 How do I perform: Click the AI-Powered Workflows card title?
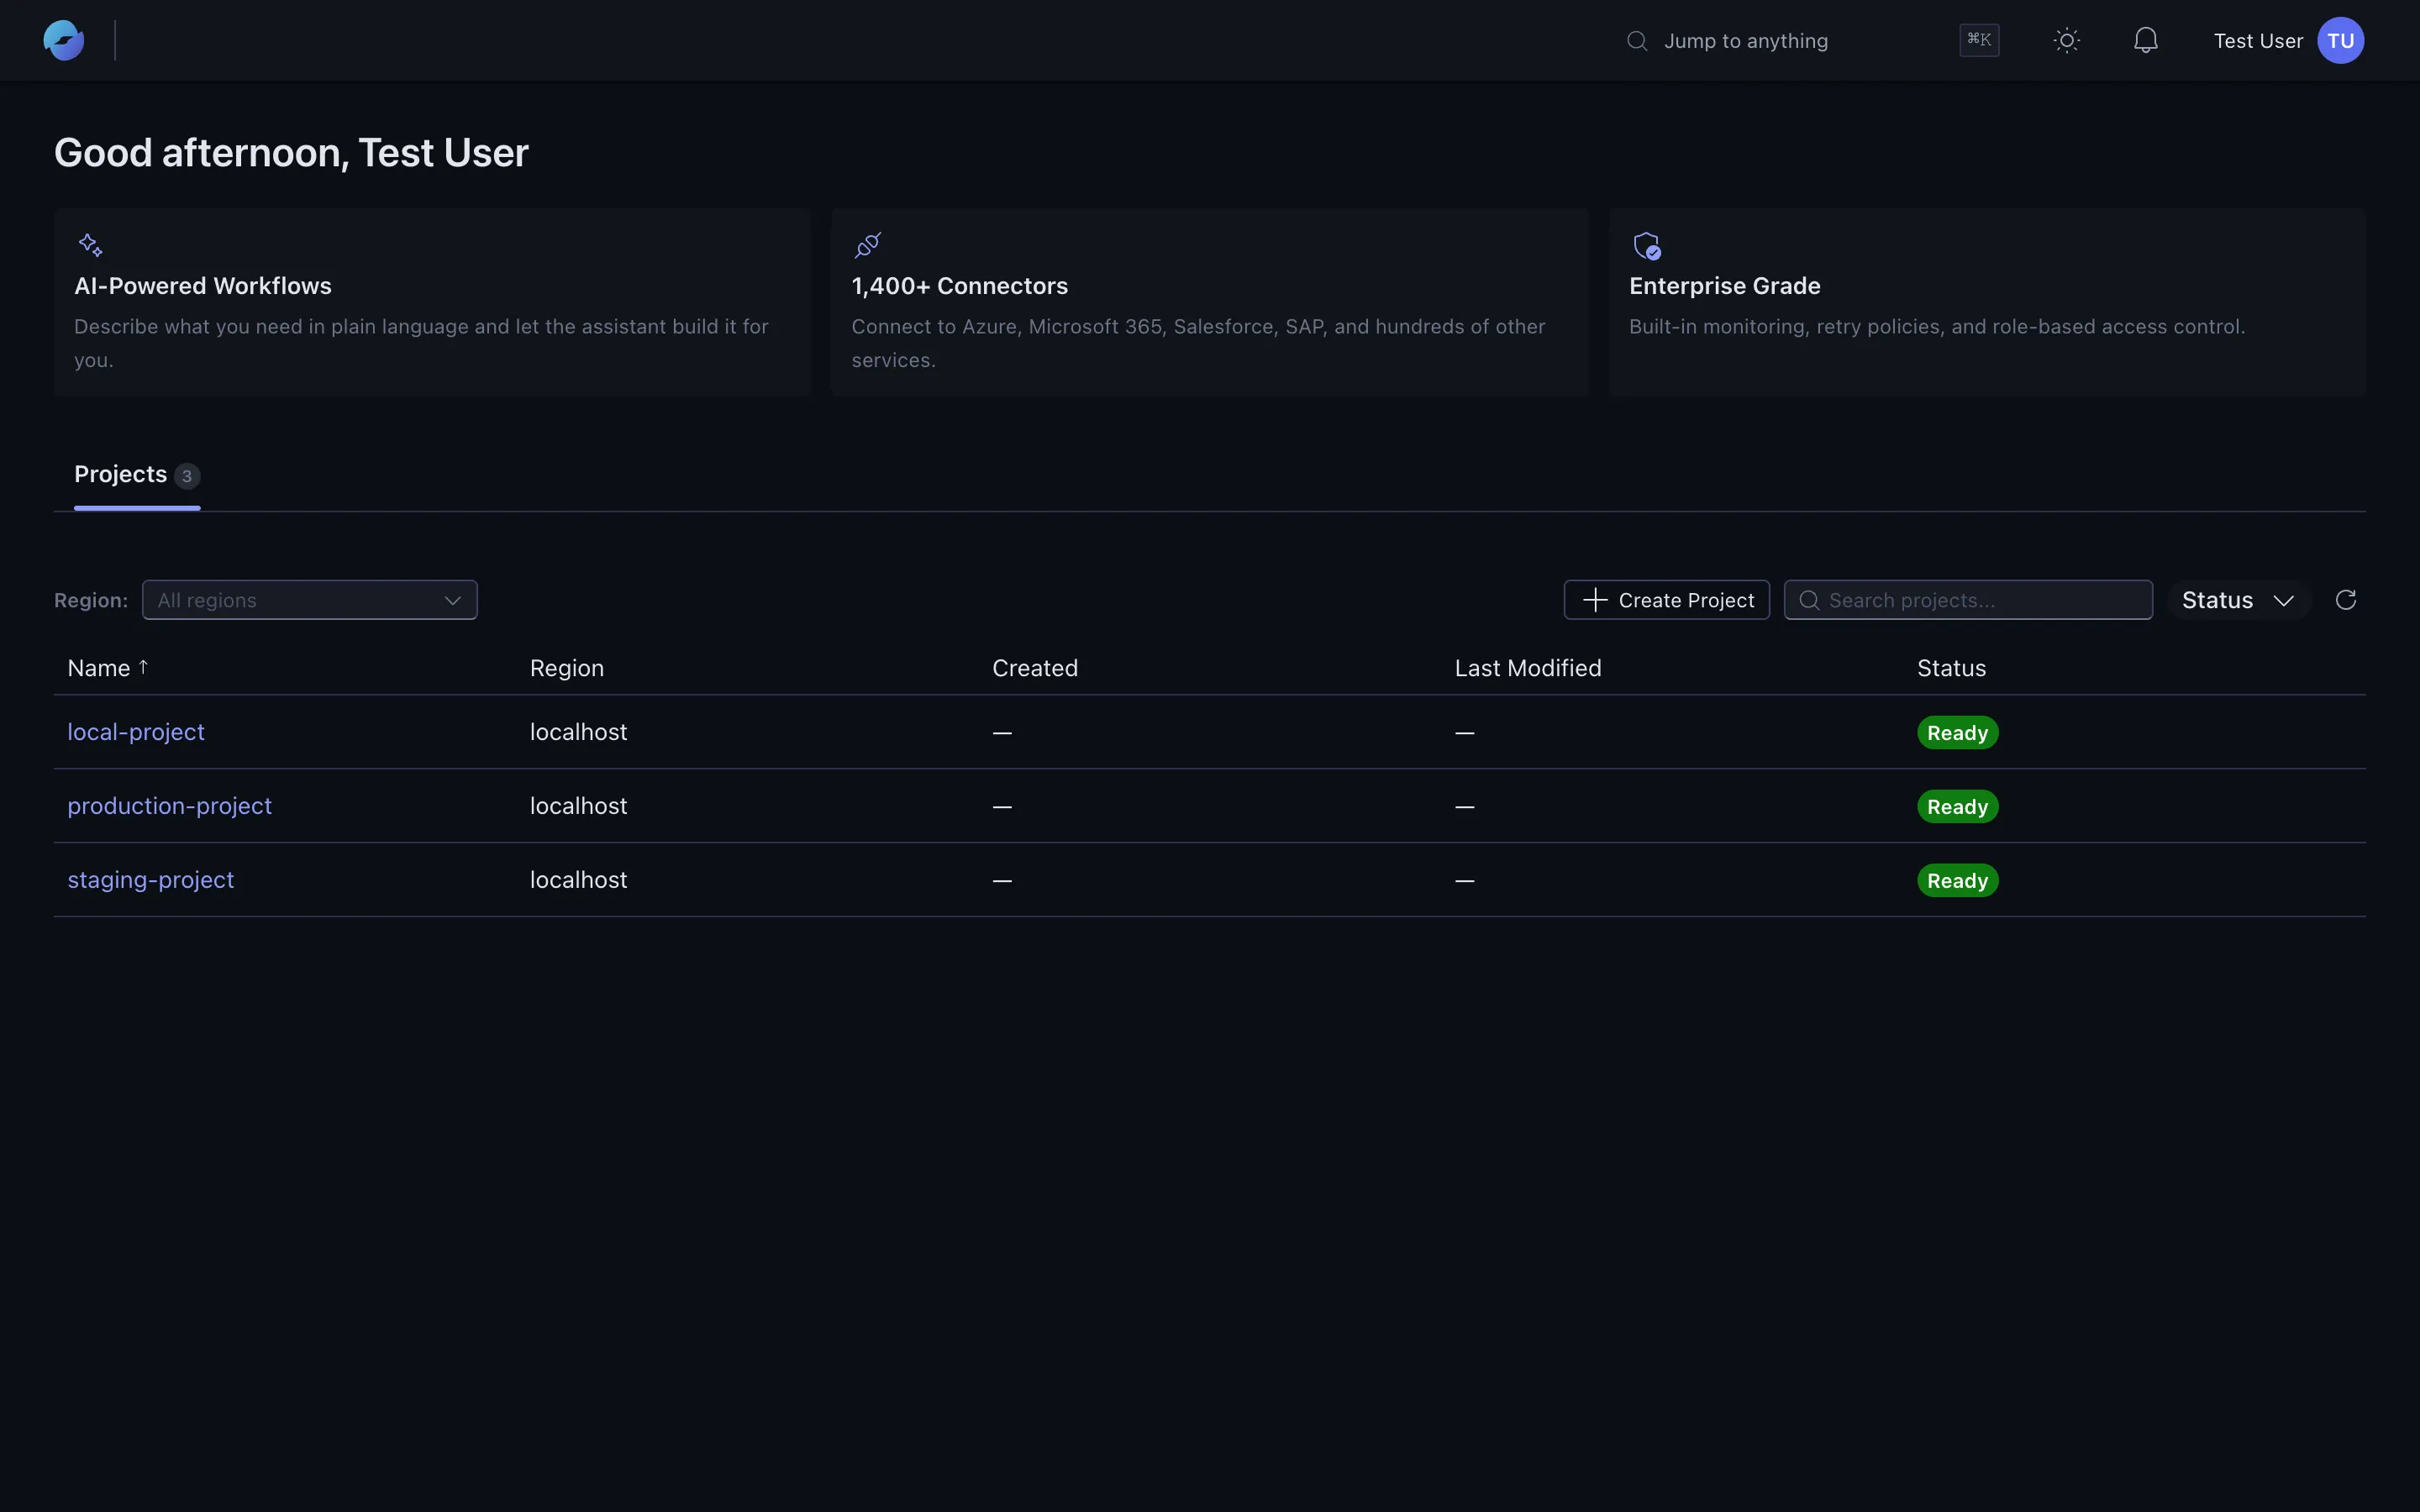click(x=203, y=286)
